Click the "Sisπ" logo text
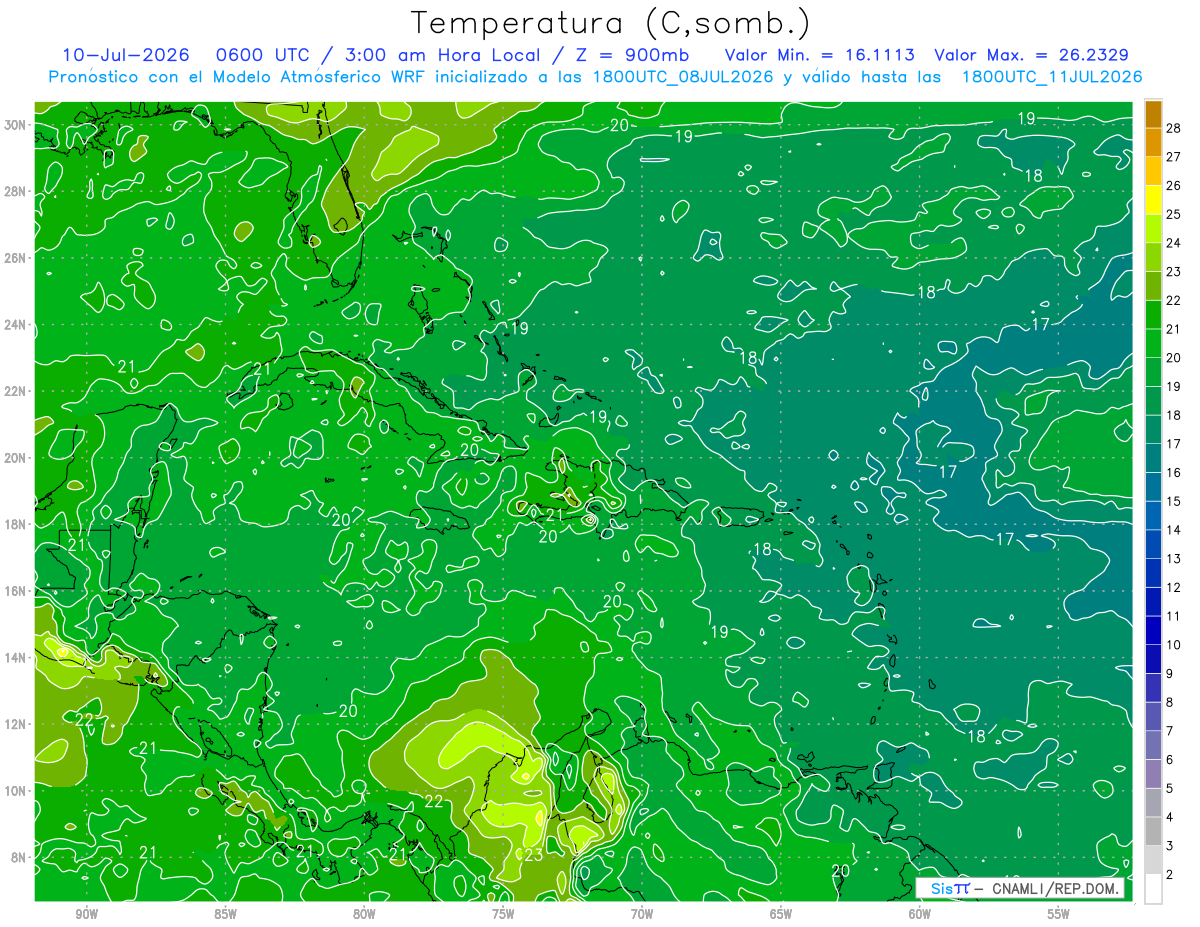 [x=949, y=889]
